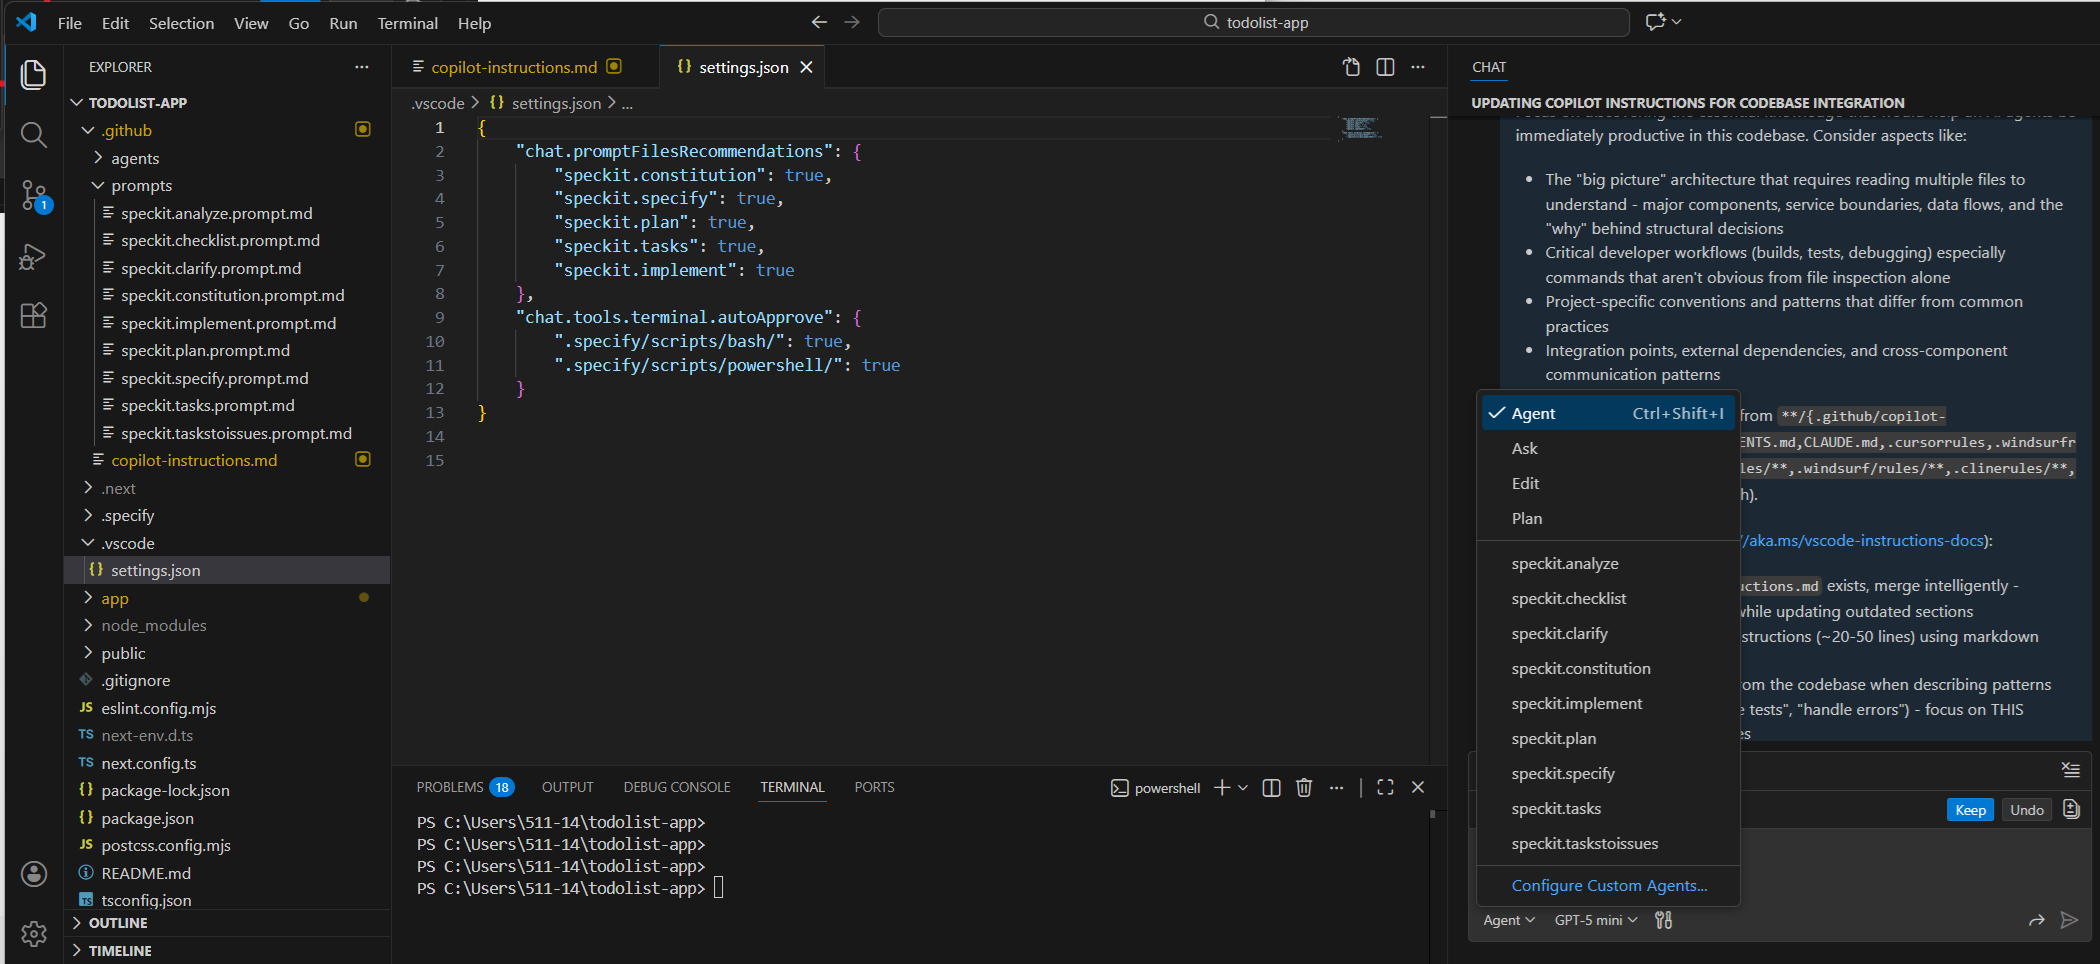Open the Agent mode dropdown
The width and height of the screenshot is (2100, 964).
point(1508,920)
